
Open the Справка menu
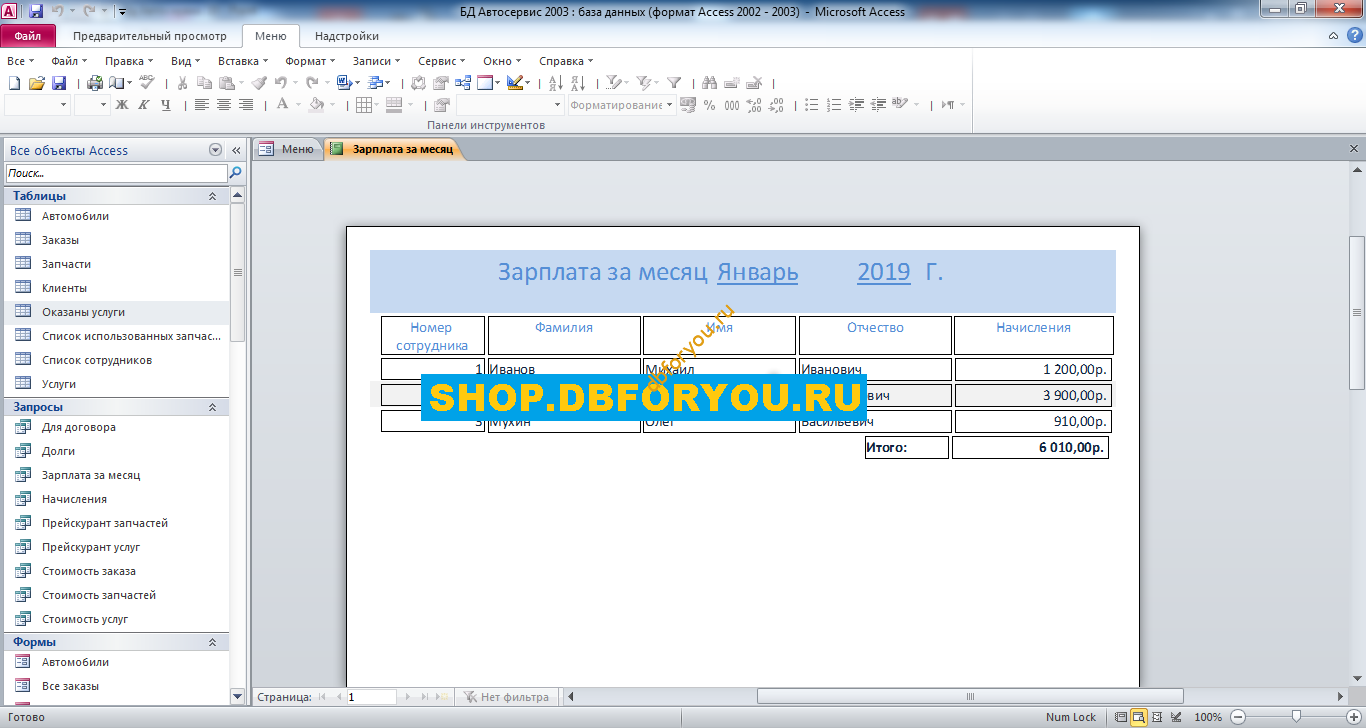(x=566, y=61)
